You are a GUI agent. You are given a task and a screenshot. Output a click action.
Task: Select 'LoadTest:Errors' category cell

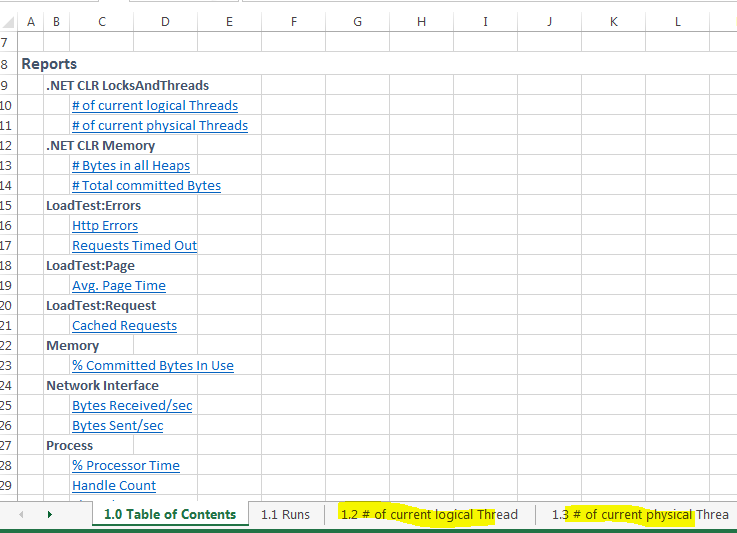click(93, 205)
